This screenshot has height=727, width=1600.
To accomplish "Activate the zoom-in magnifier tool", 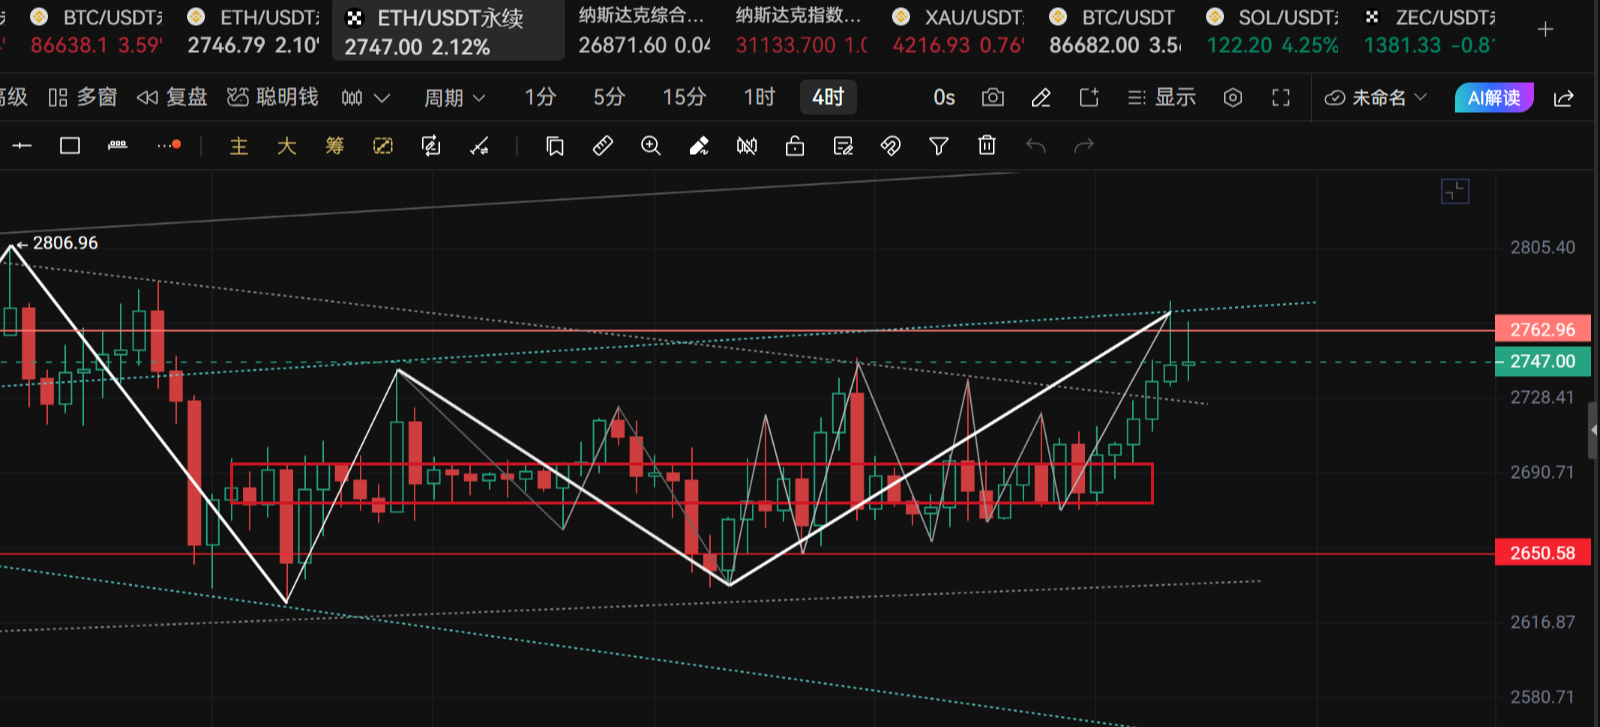I will (x=651, y=146).
